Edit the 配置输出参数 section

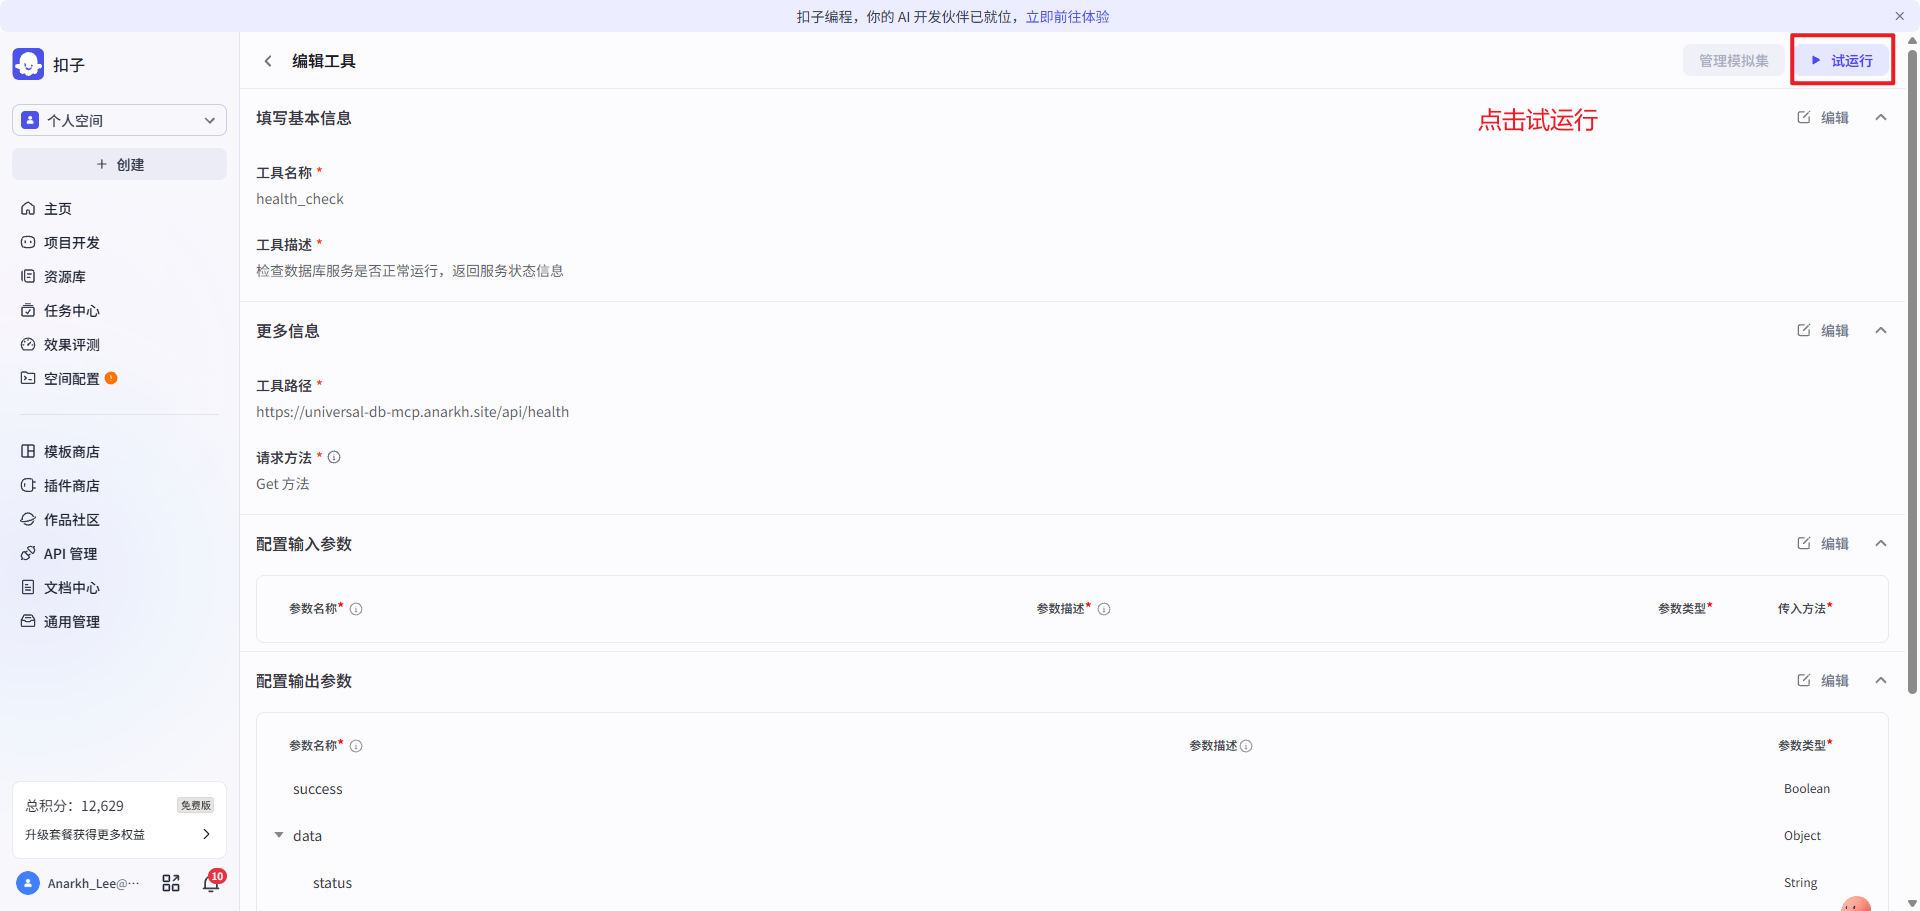pos(1823,681)
